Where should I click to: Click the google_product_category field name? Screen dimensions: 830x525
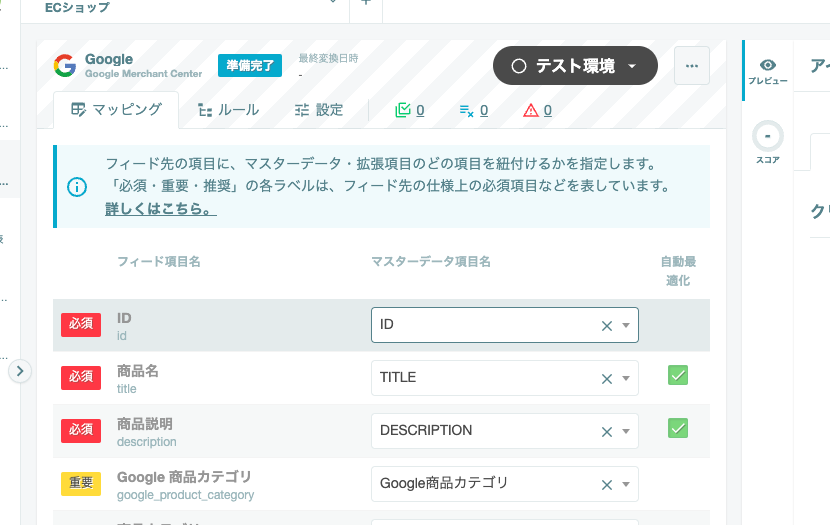tap(185, 495)
